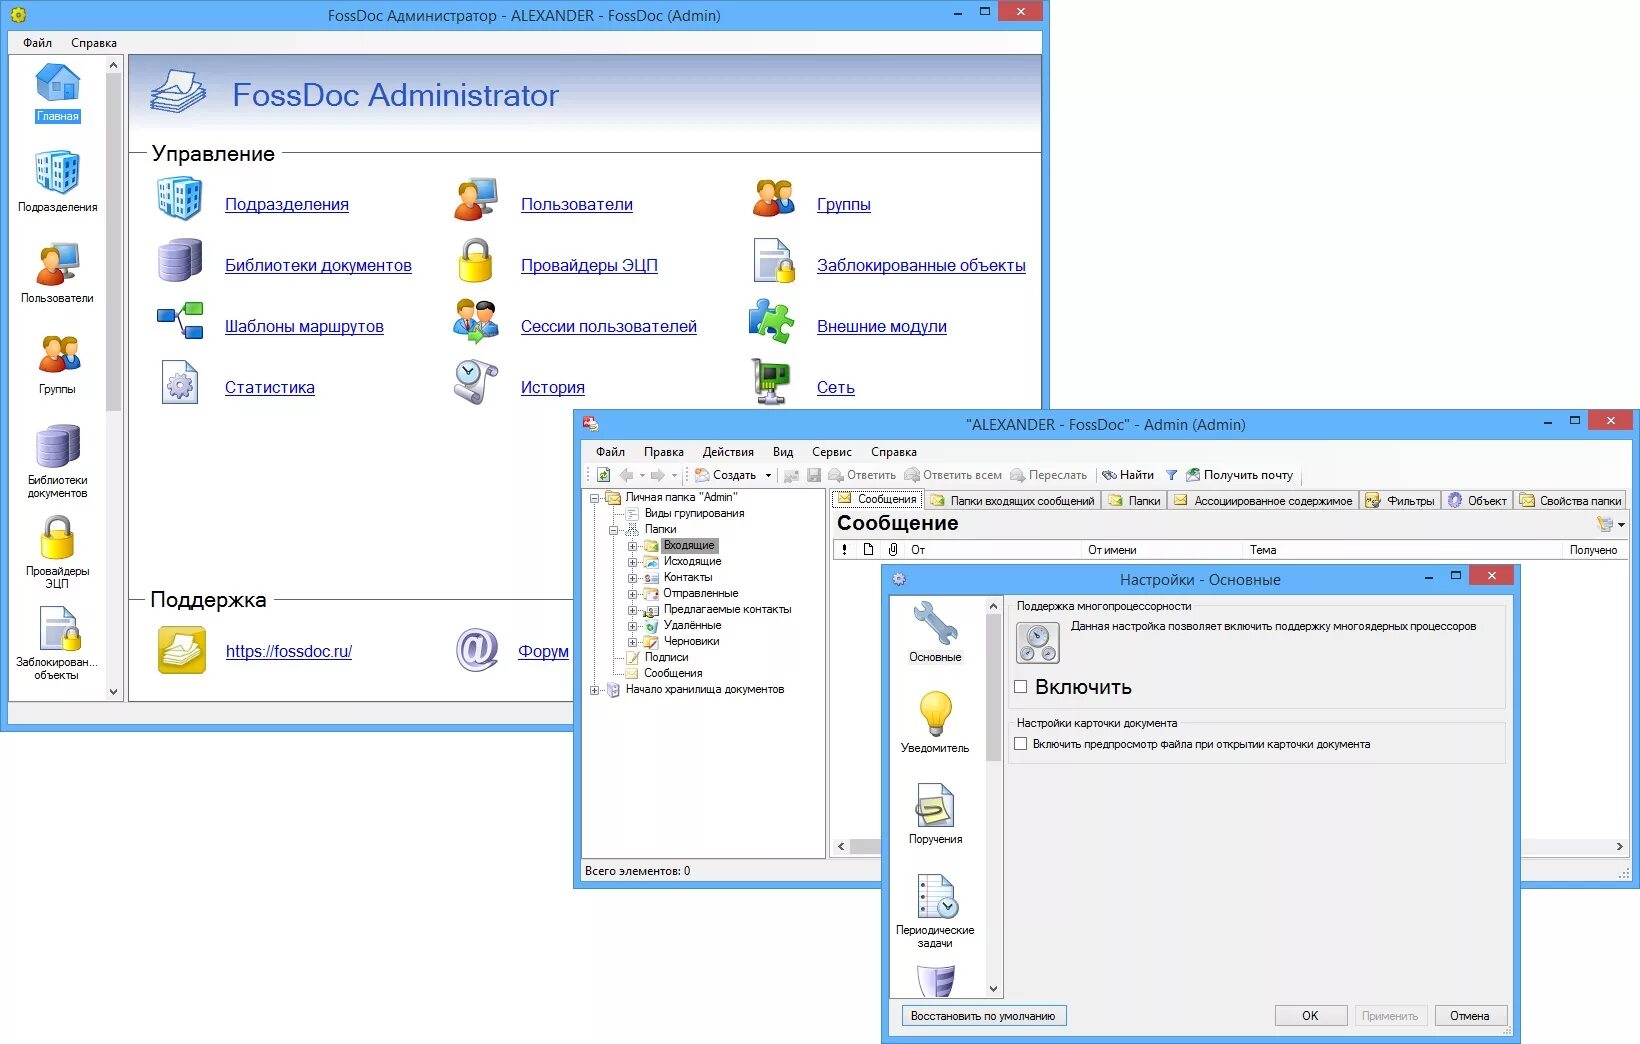Select Группы icon in the left sidebar
This screenshot has height=1044, width=1640.
[x=58, y=355]
